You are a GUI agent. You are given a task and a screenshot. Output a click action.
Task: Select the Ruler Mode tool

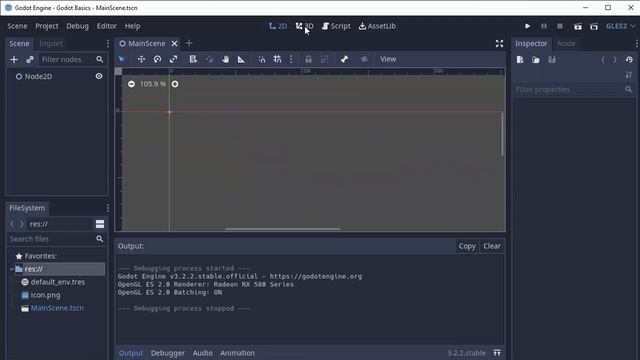point(241,59)
